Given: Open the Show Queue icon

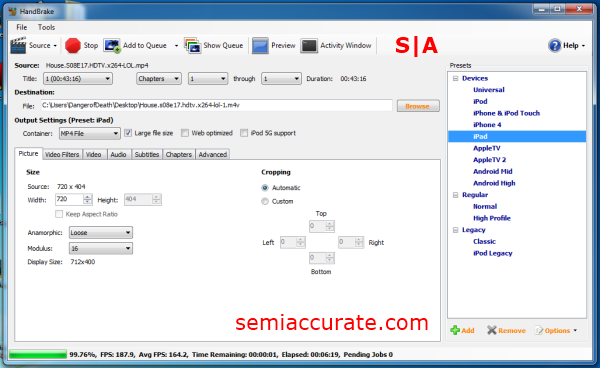Looking at the screenshot, I should click(192, 45).
